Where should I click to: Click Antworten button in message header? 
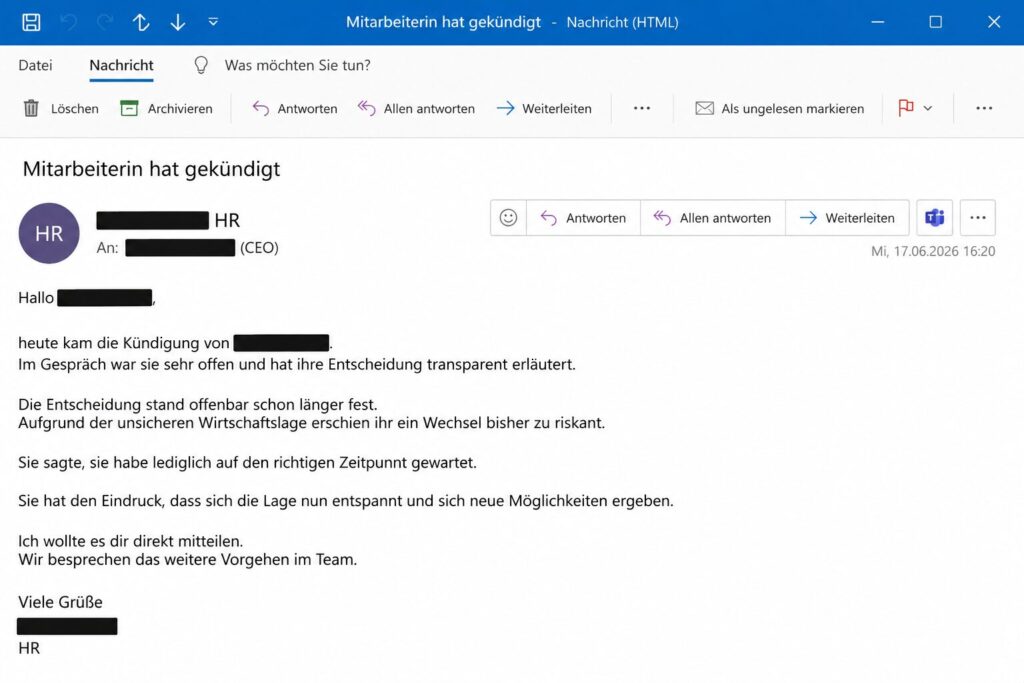tap(583, 217)
